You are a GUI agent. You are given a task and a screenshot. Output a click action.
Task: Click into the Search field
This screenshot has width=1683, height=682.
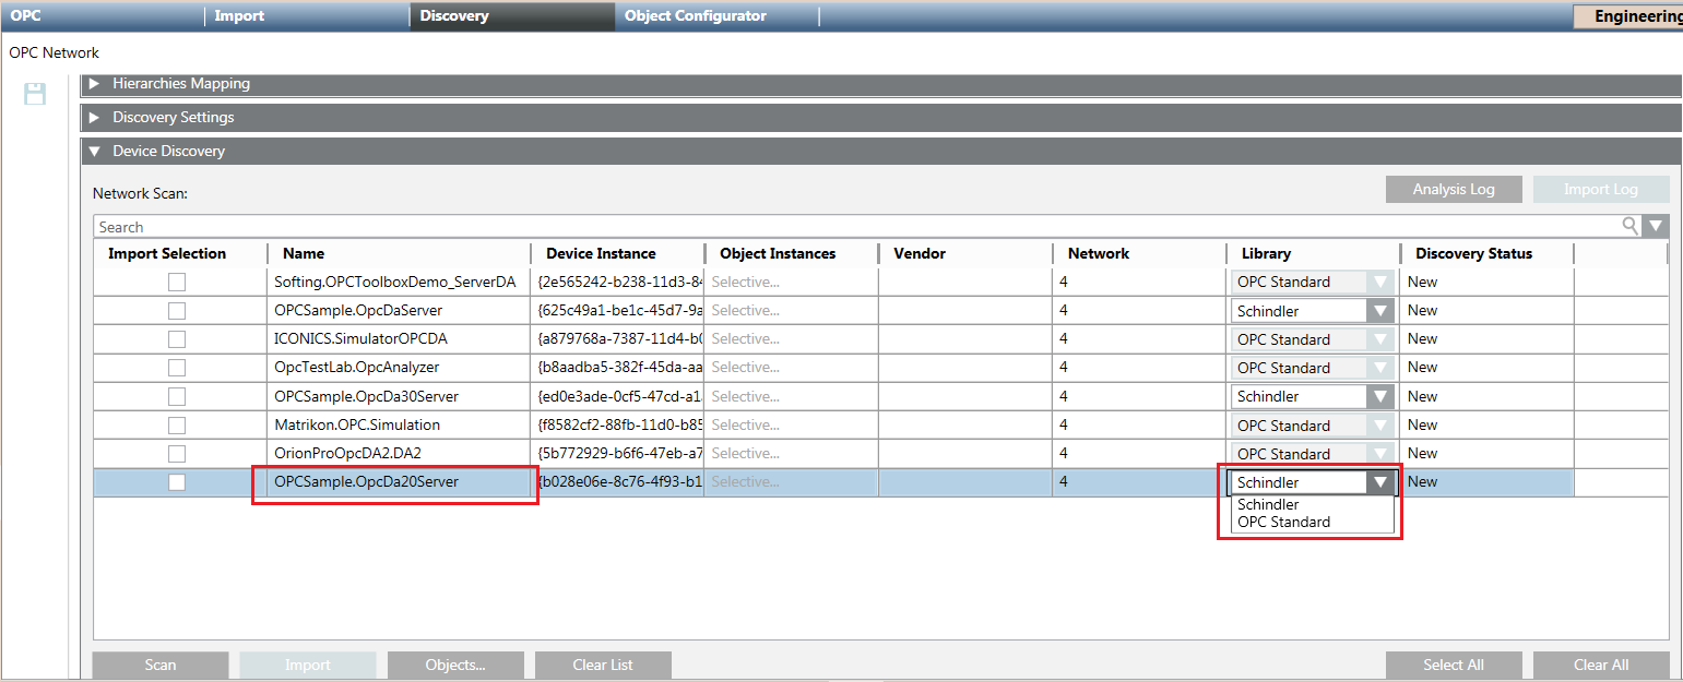pyautogui.click(x=850, y=227)
